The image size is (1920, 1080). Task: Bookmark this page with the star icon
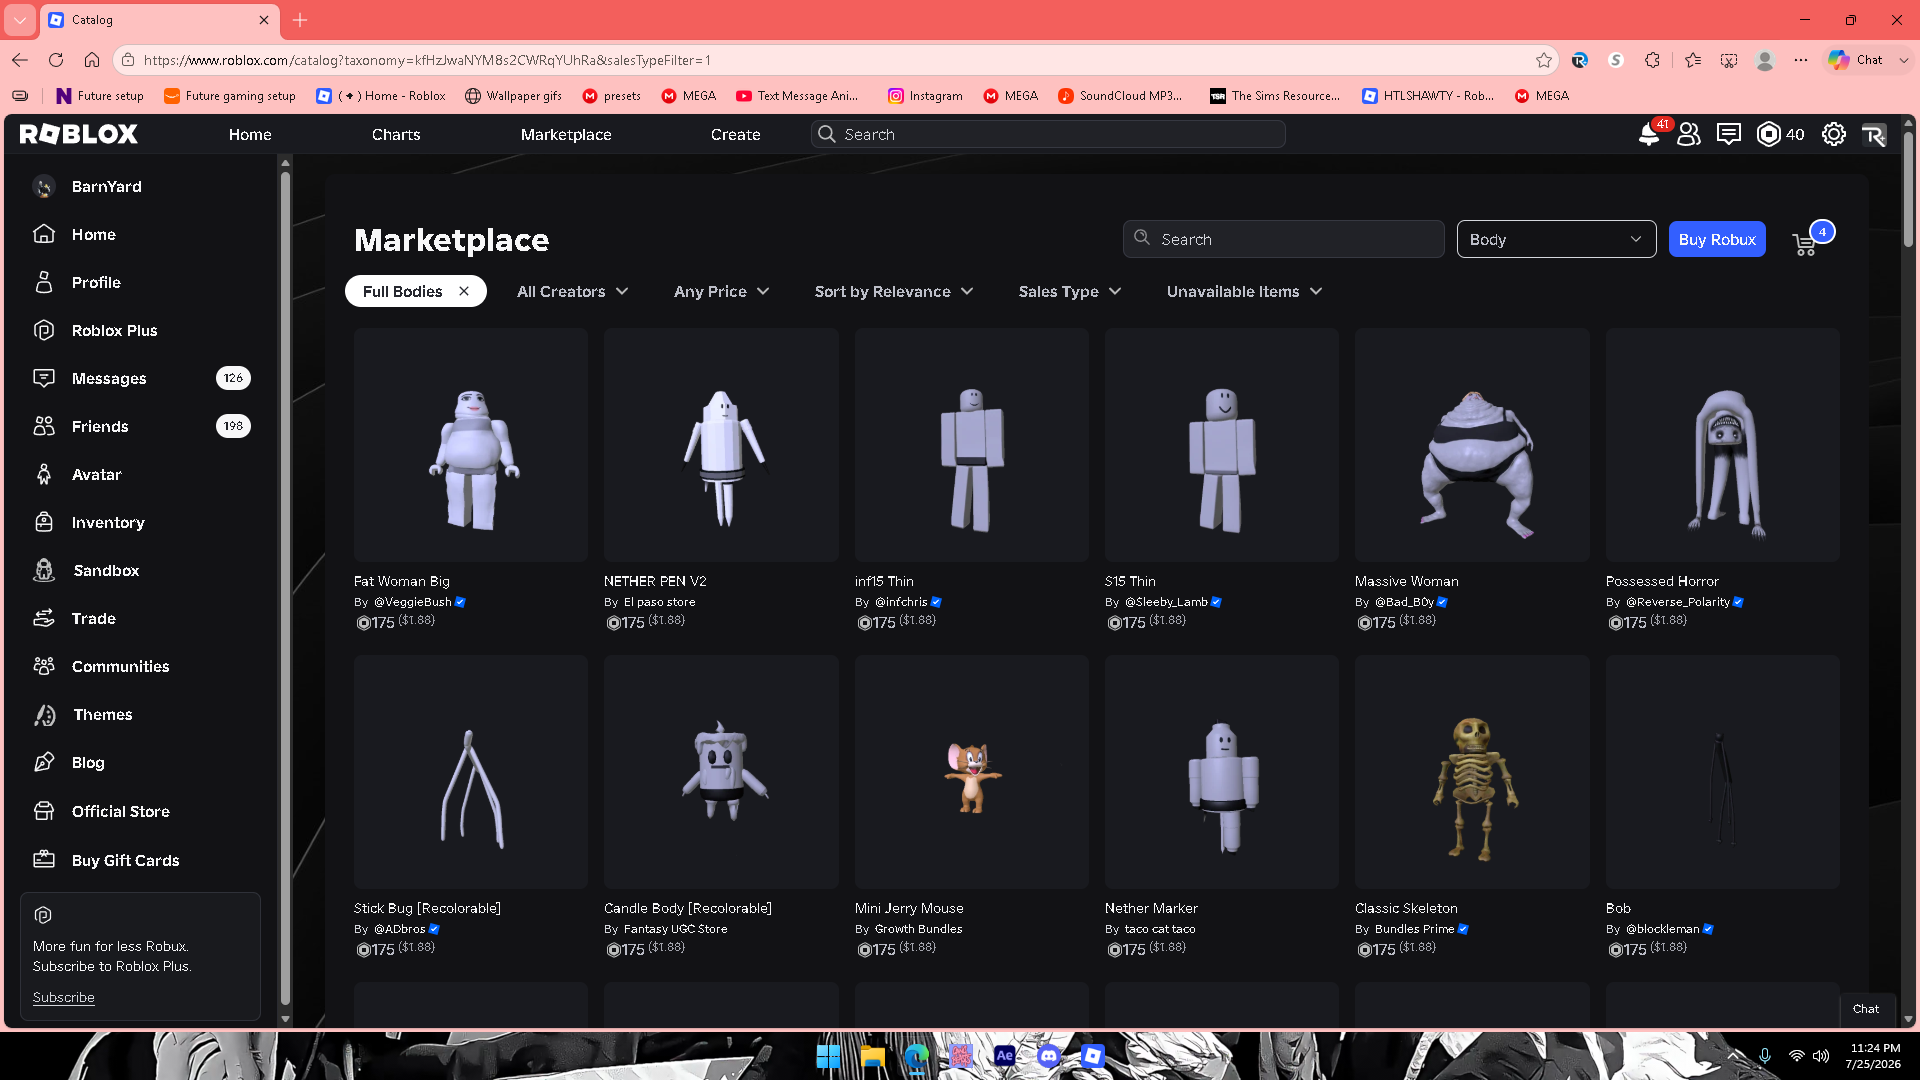(x=1544, y=60)
